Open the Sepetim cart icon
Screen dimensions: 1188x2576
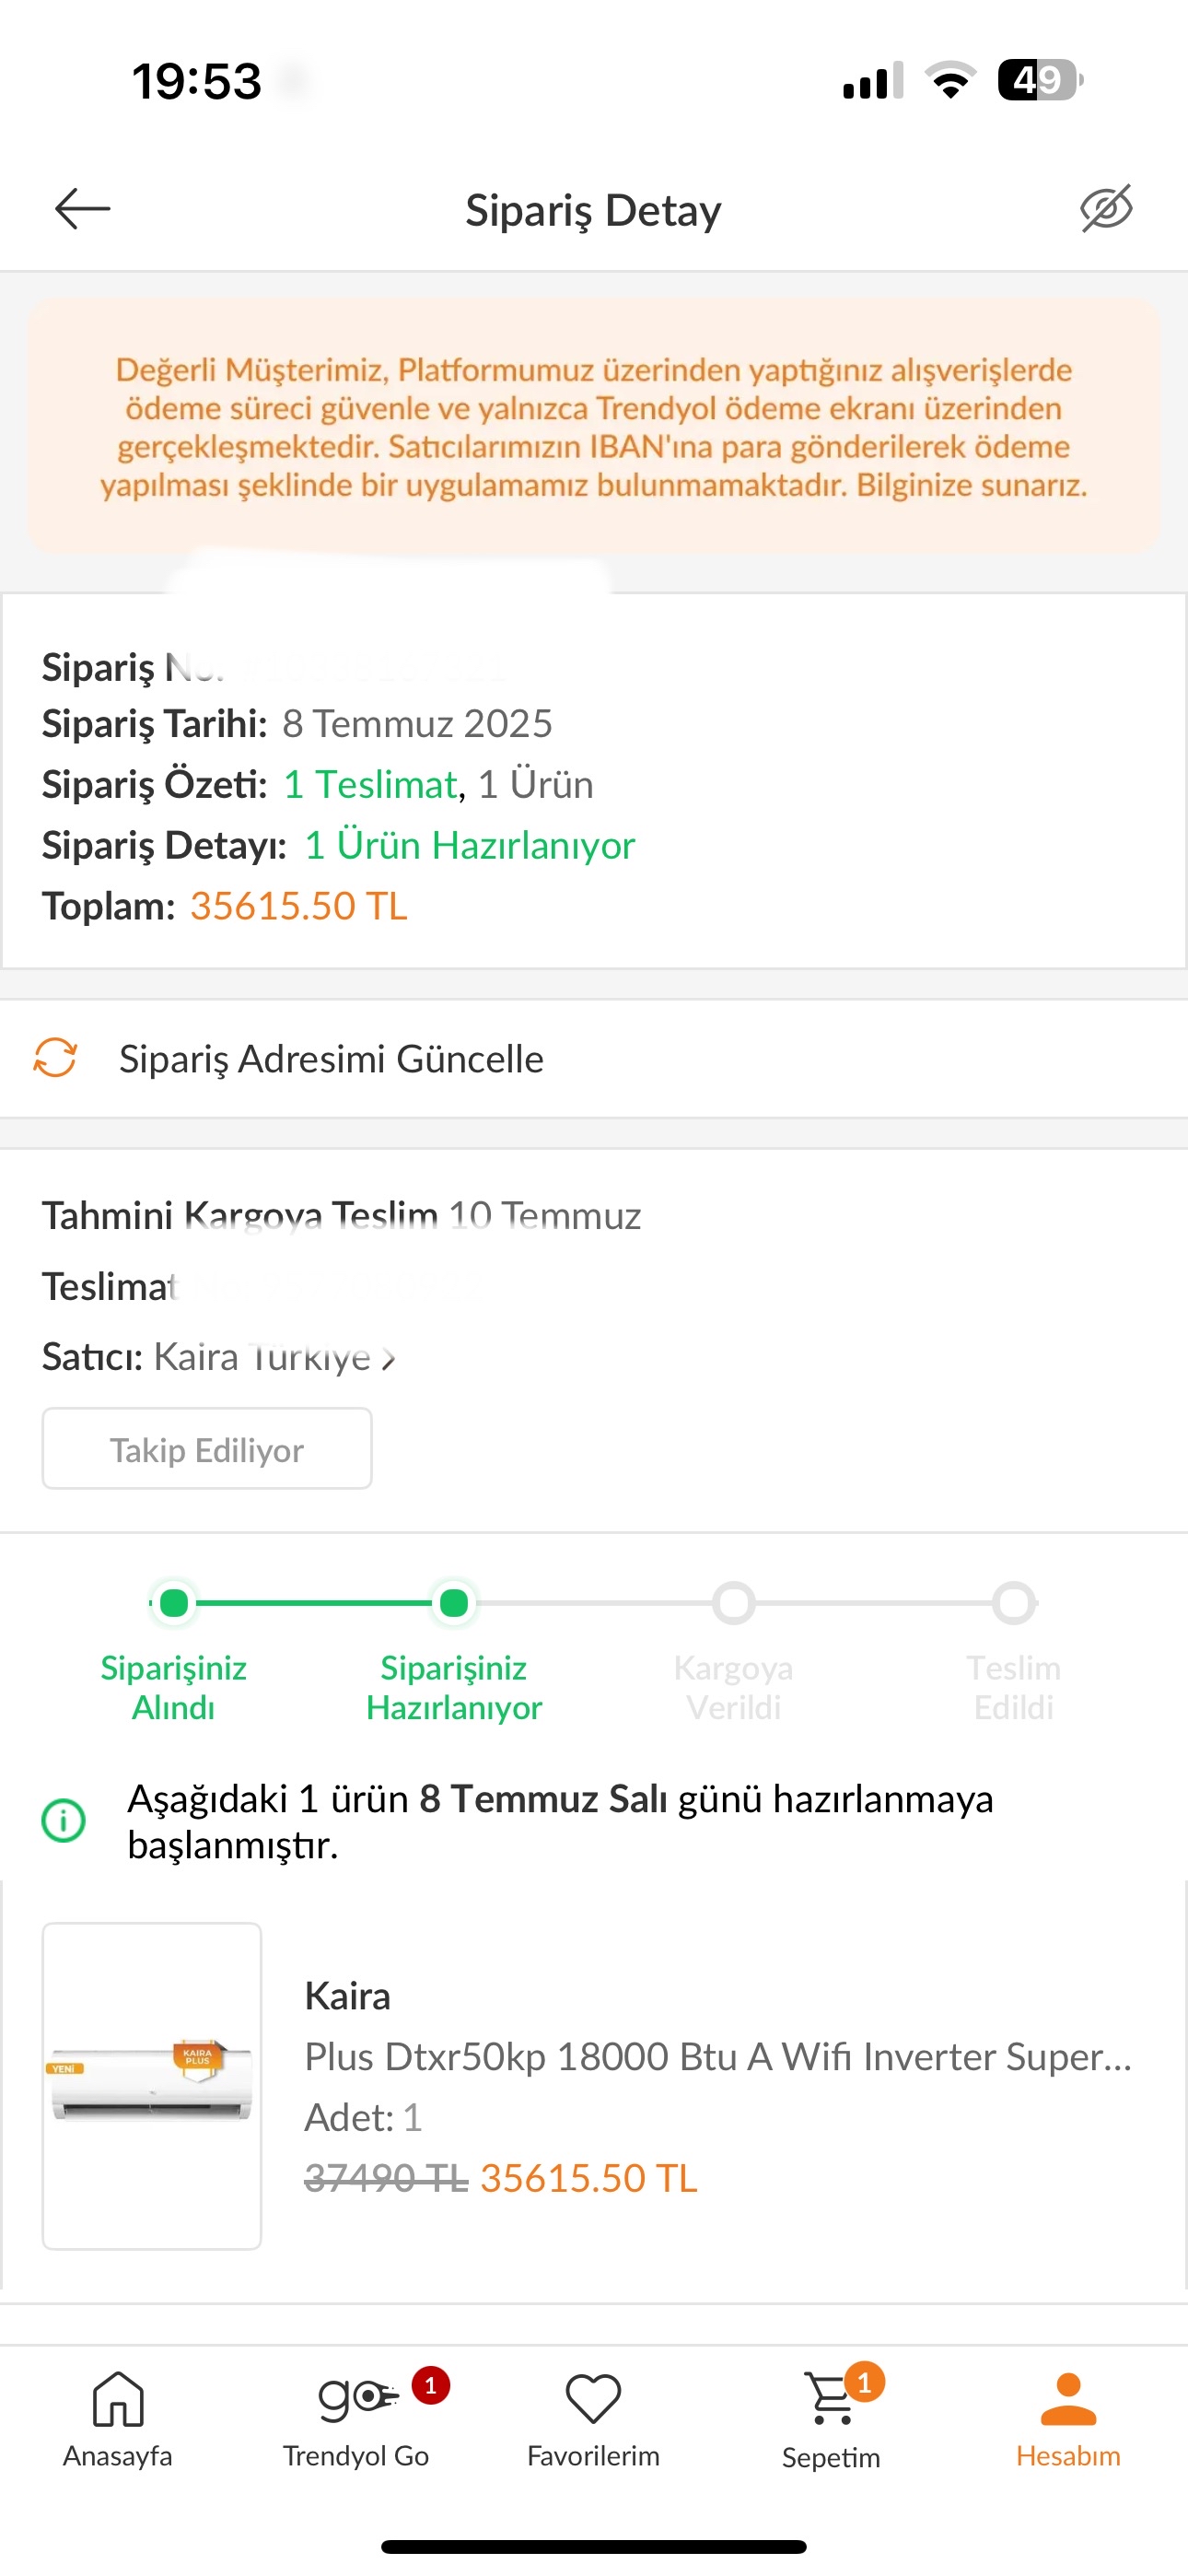[x=831, y=2398]
